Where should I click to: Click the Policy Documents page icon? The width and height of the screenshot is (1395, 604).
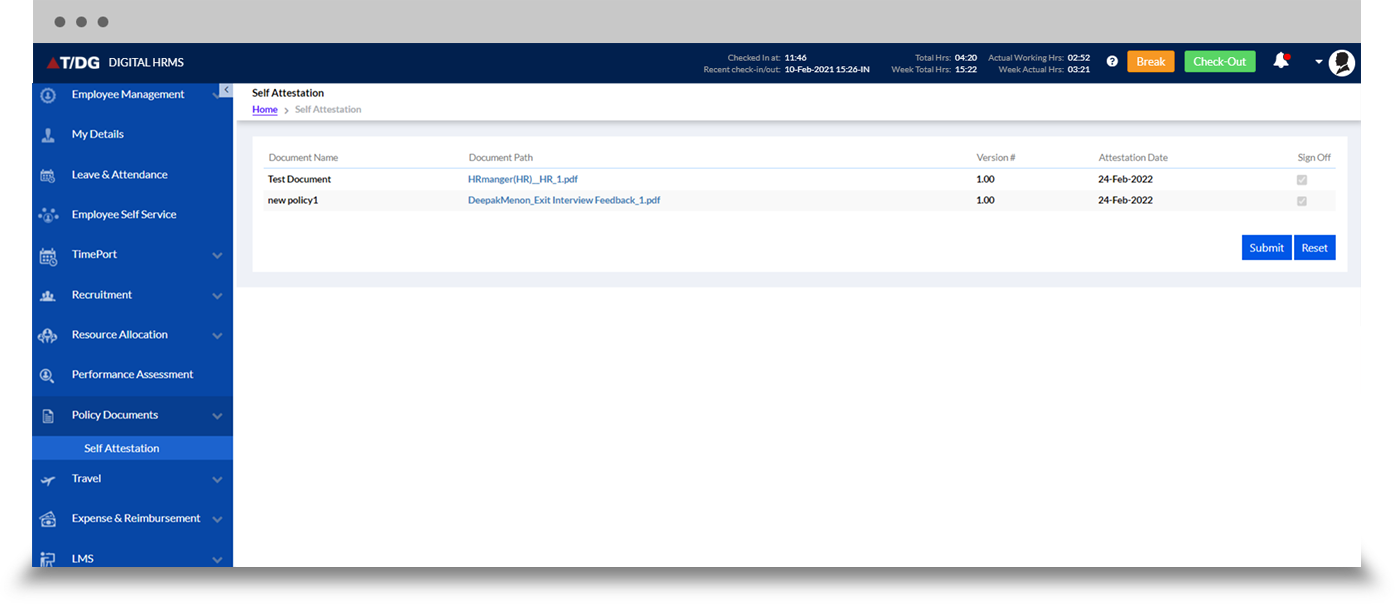[x=47, y=416]
